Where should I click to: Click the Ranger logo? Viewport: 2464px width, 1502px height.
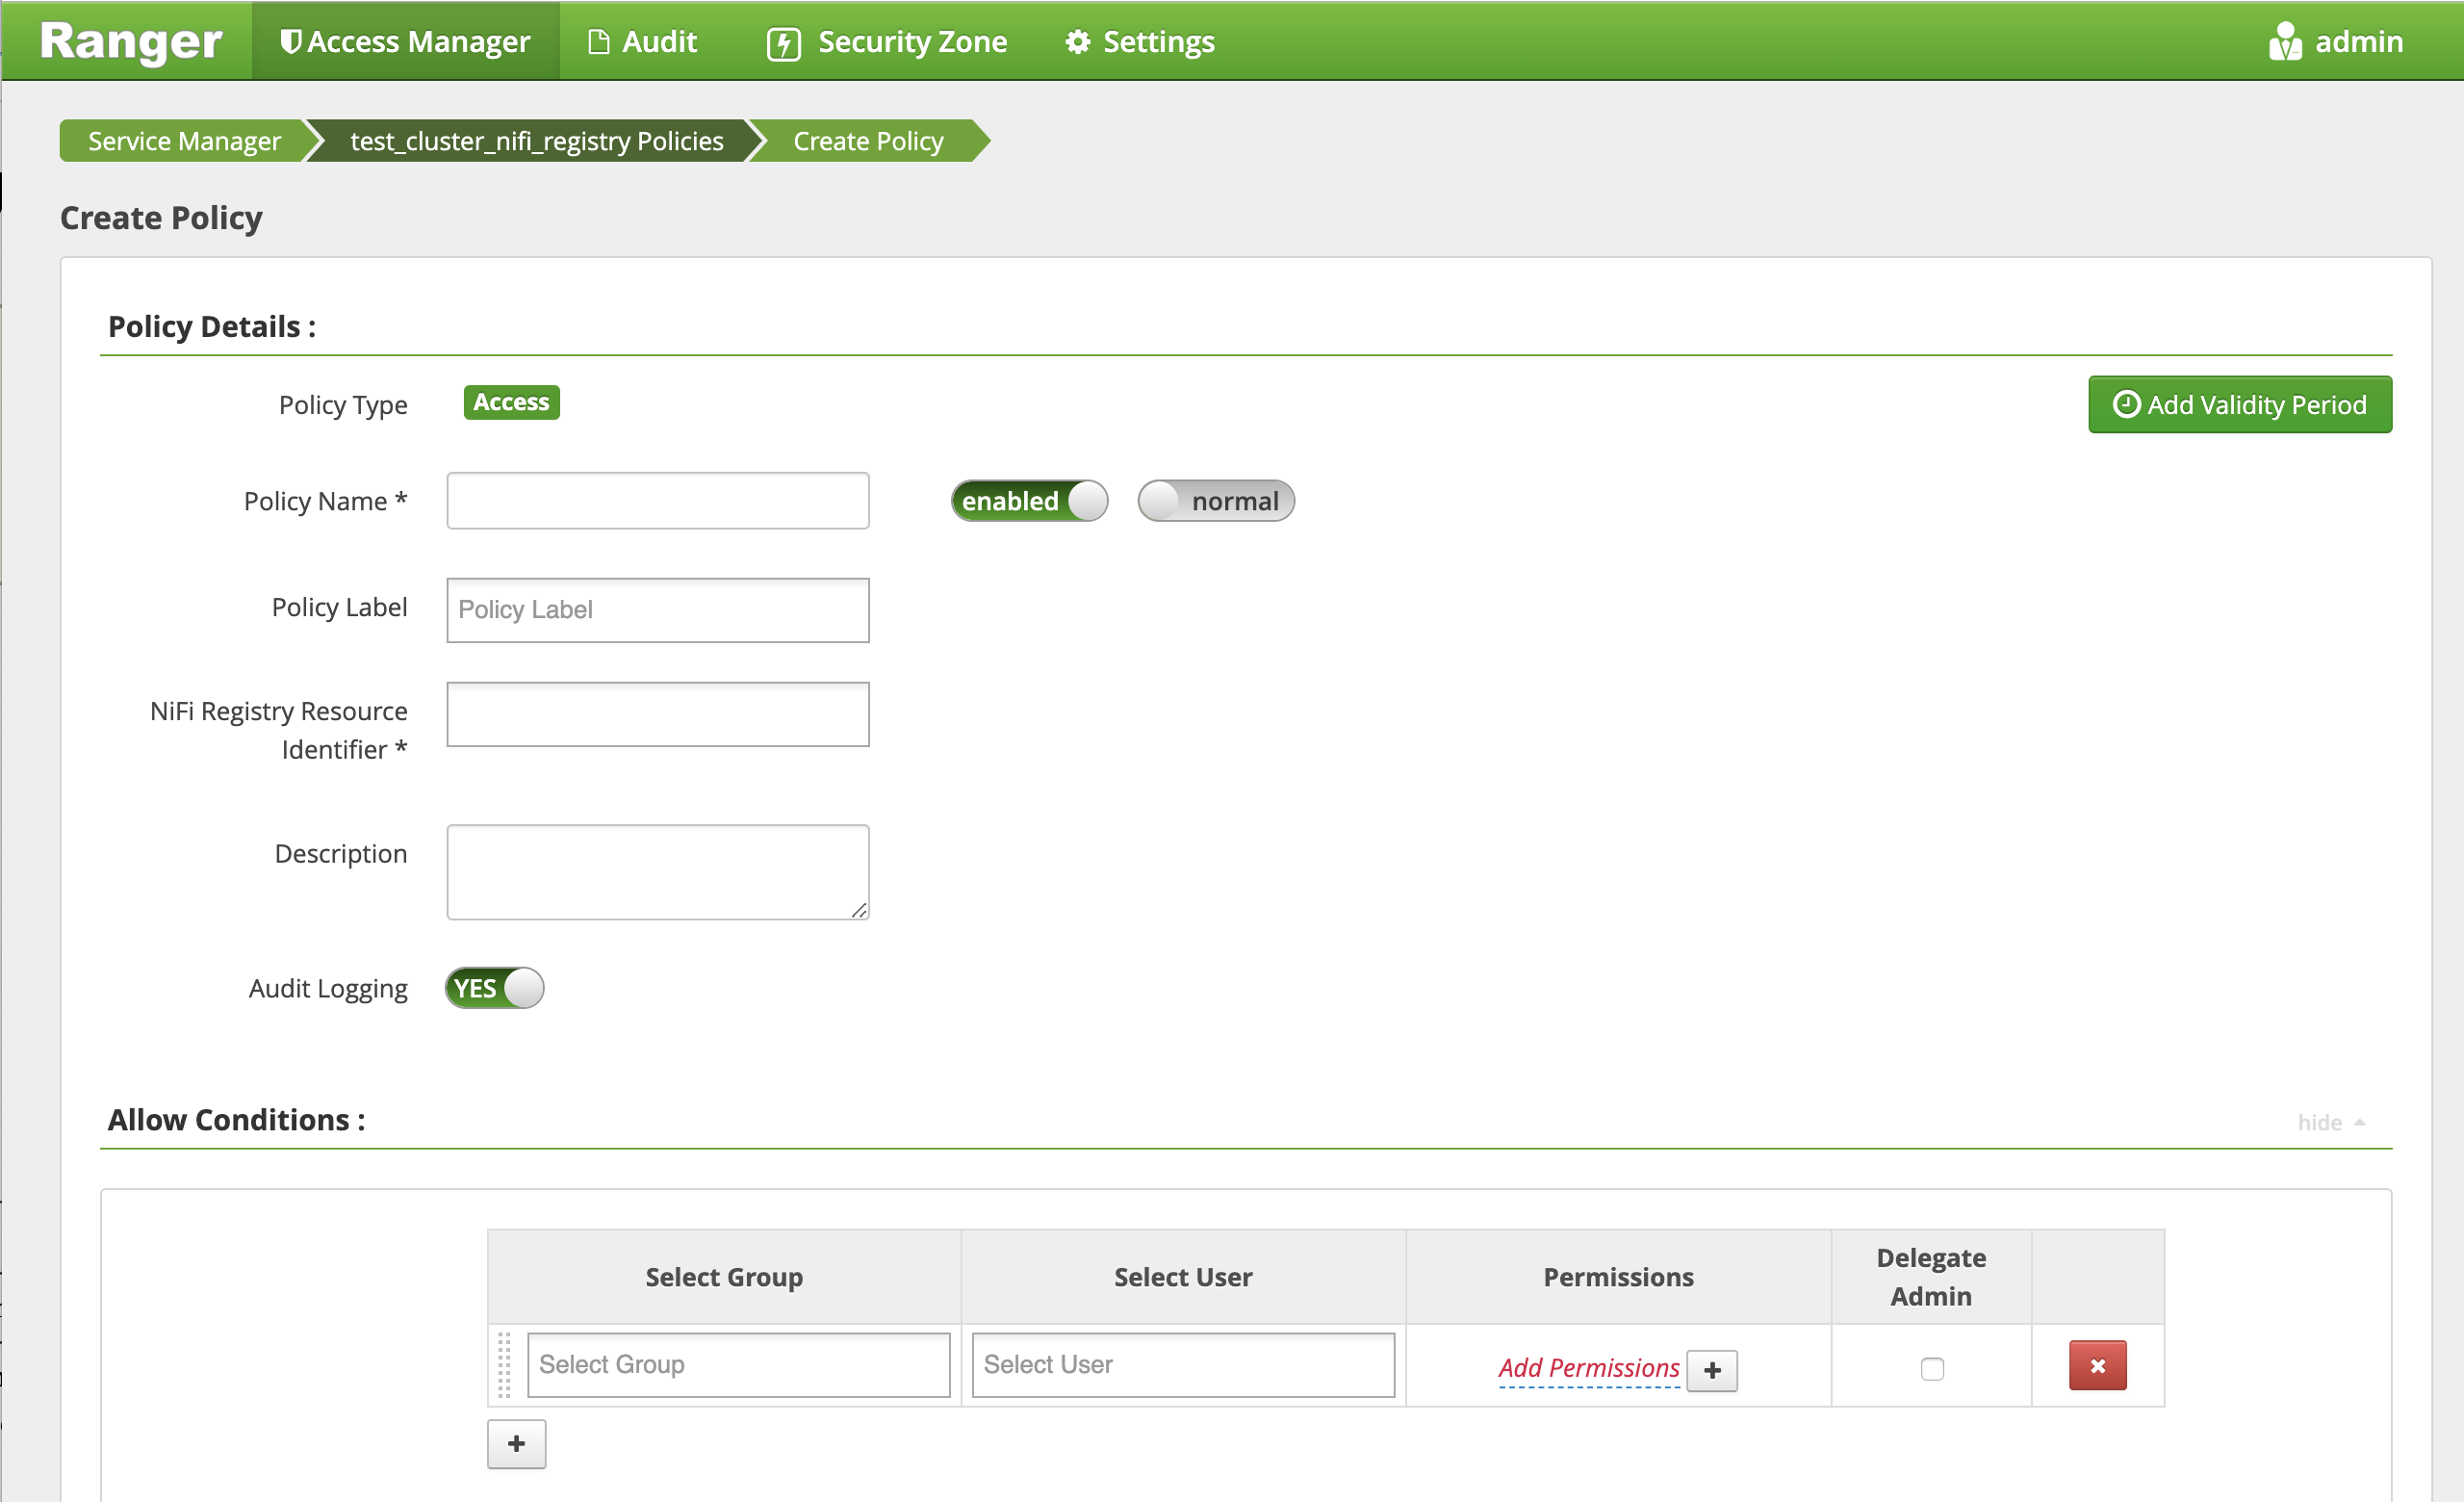pyautogui.click(x=130, y=41)
